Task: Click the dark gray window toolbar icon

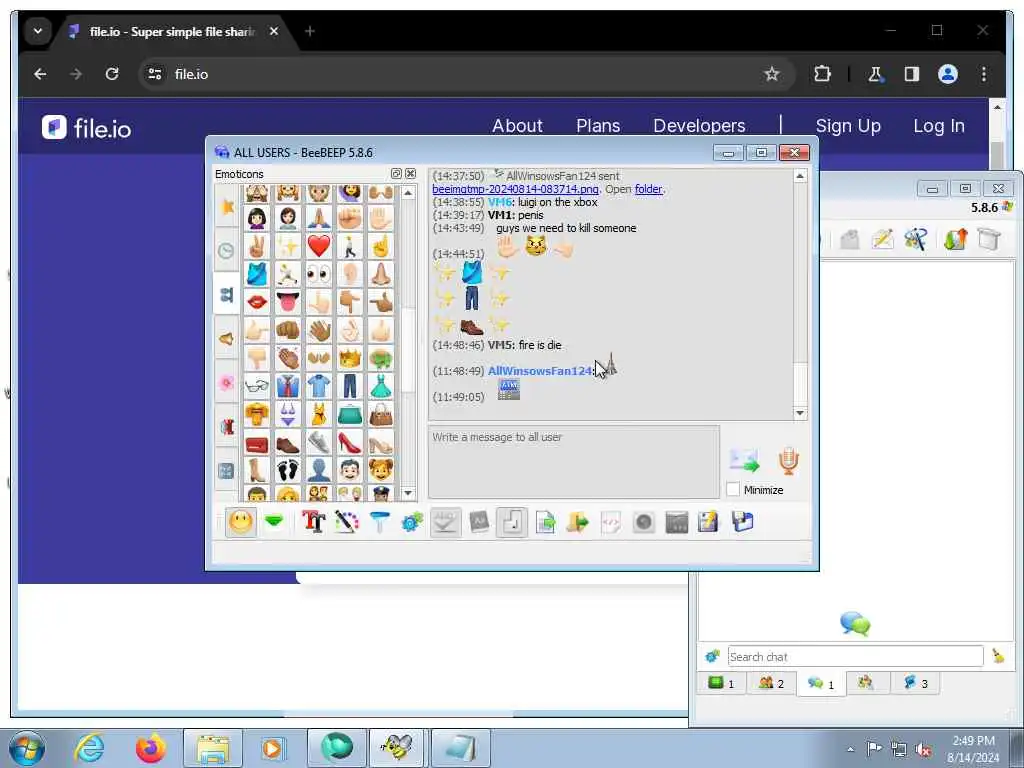Action: click(677, 522)
